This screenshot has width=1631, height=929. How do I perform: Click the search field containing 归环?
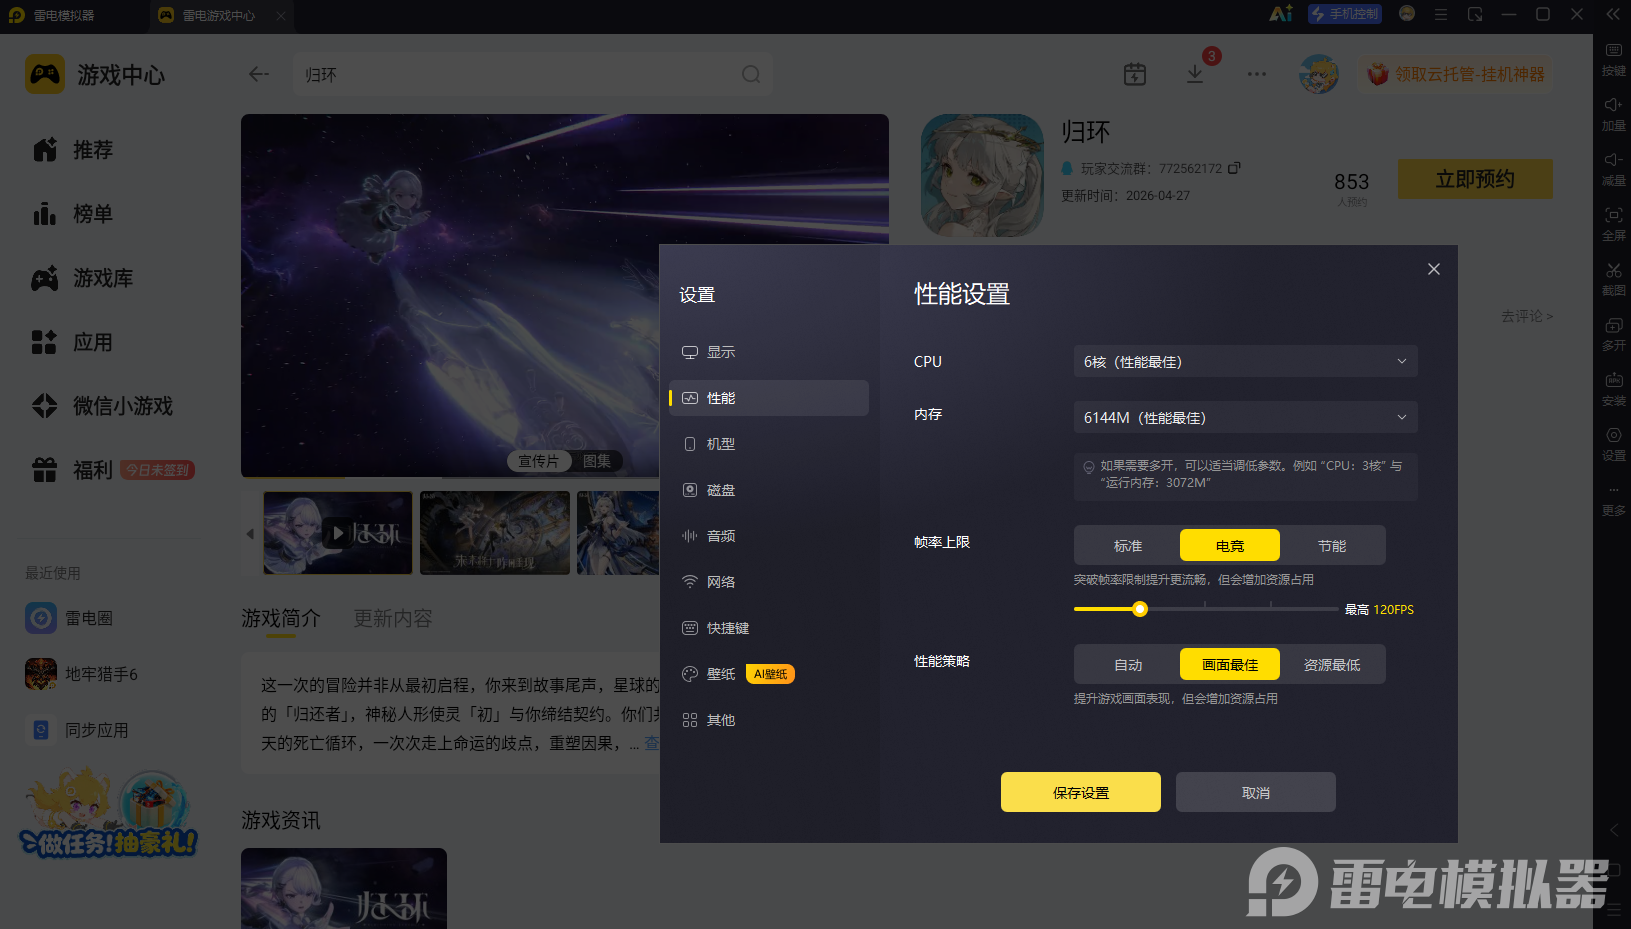coord(532,74)
